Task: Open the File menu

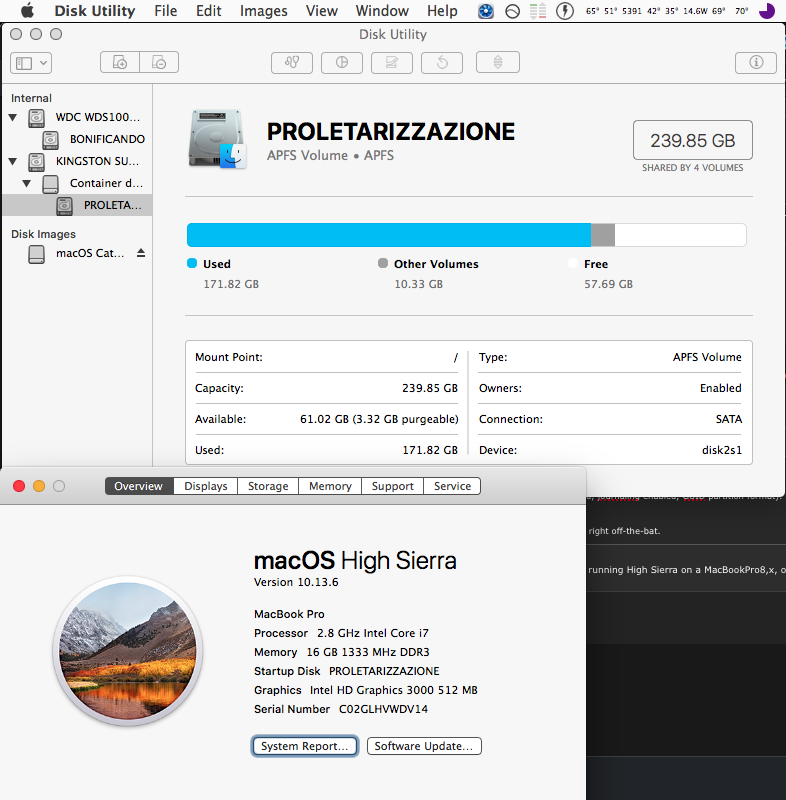Action: (x=166, y=11)
